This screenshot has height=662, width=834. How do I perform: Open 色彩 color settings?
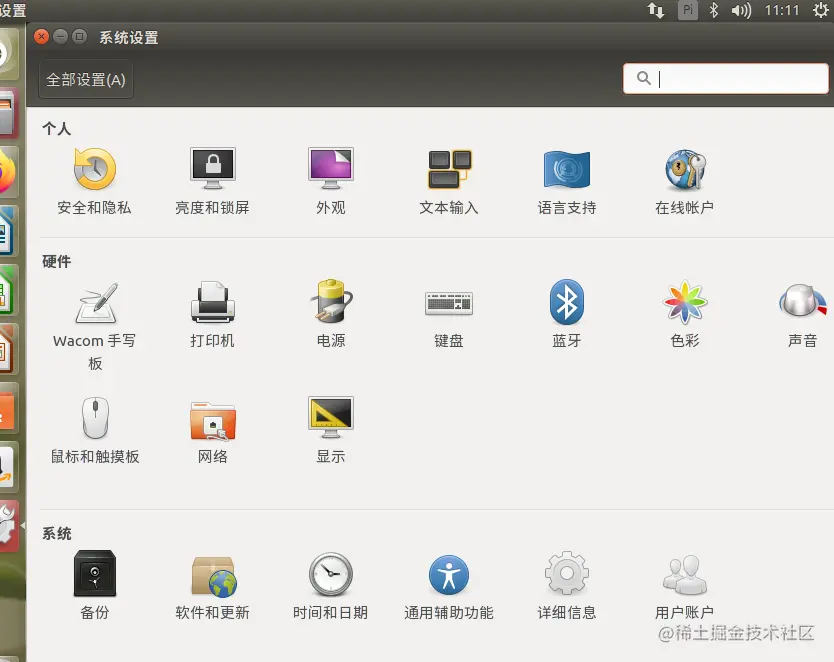pyautogui.click(x=685, y=314)
